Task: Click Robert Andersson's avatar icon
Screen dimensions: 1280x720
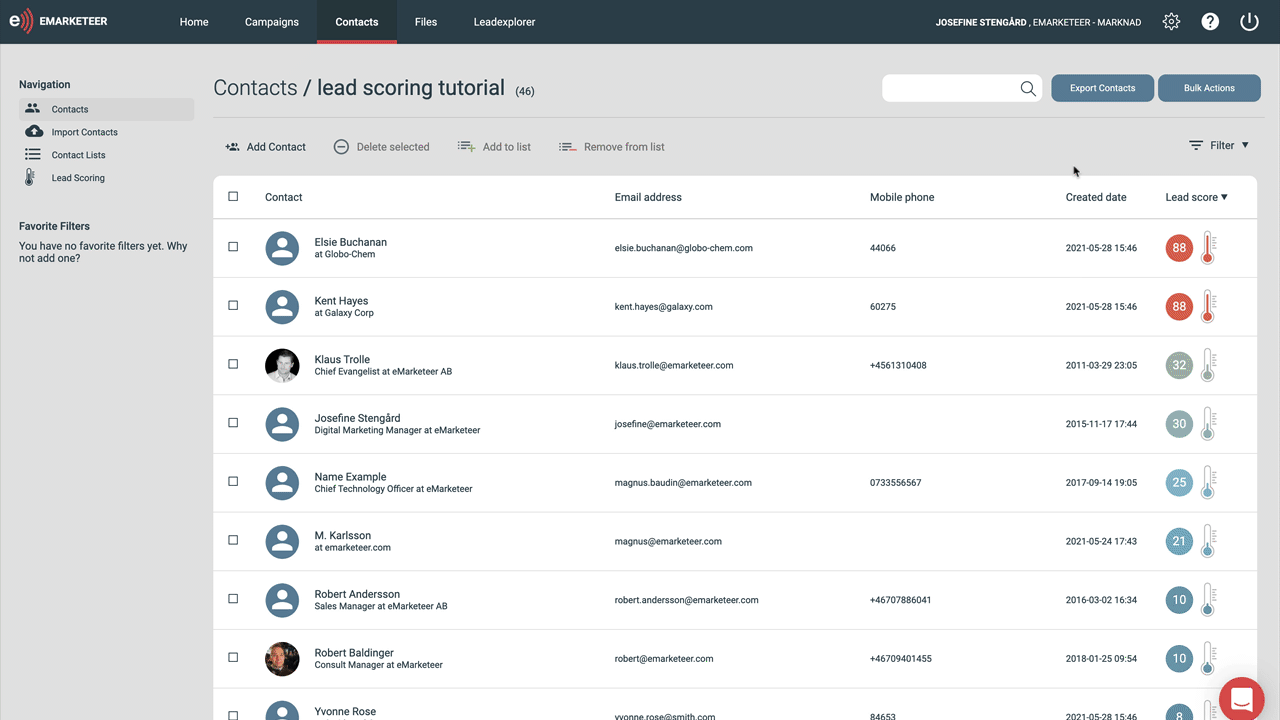Action: [x=282, y=600]
